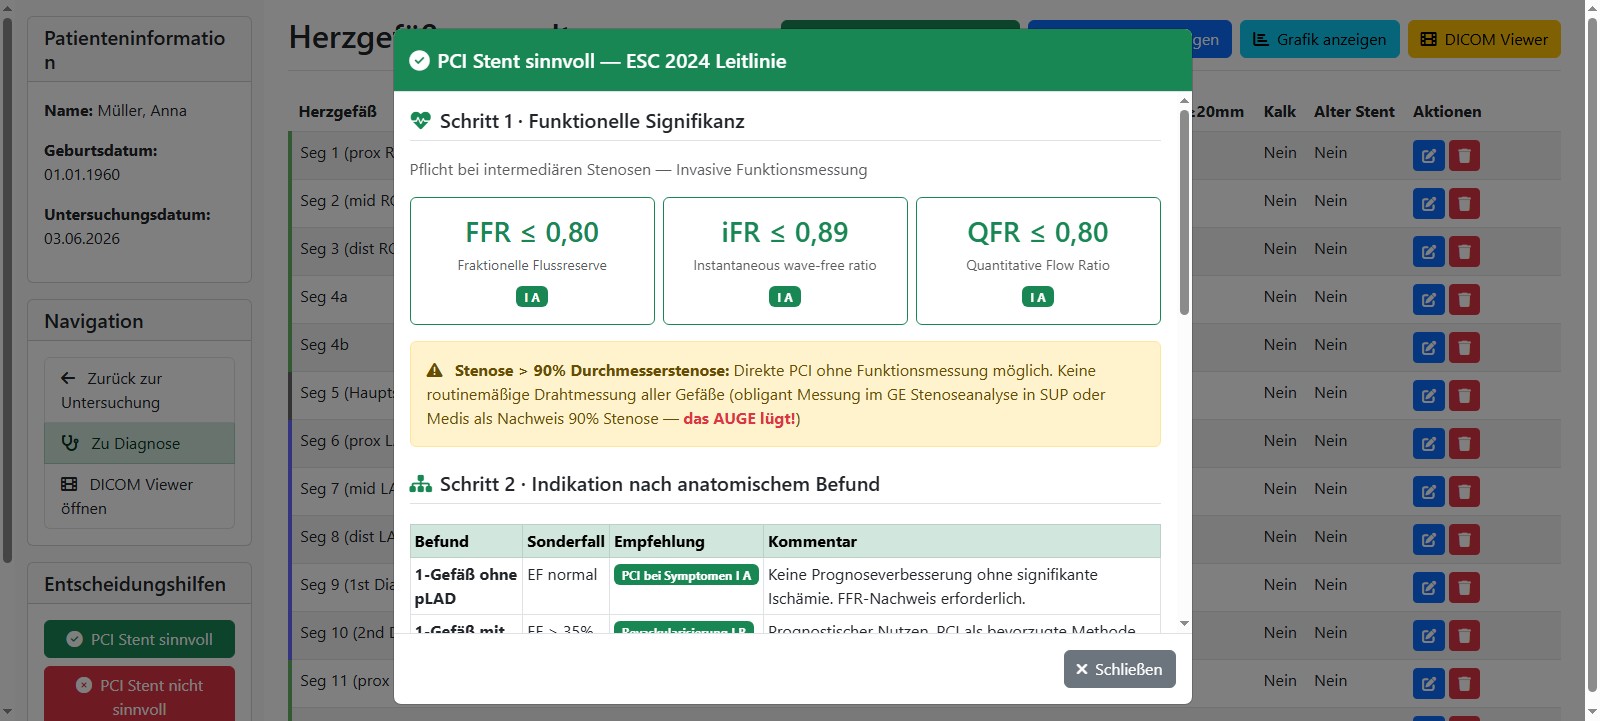
Task: Click the modal dialog vertical scrollbar
Action: click(1184, 212)
